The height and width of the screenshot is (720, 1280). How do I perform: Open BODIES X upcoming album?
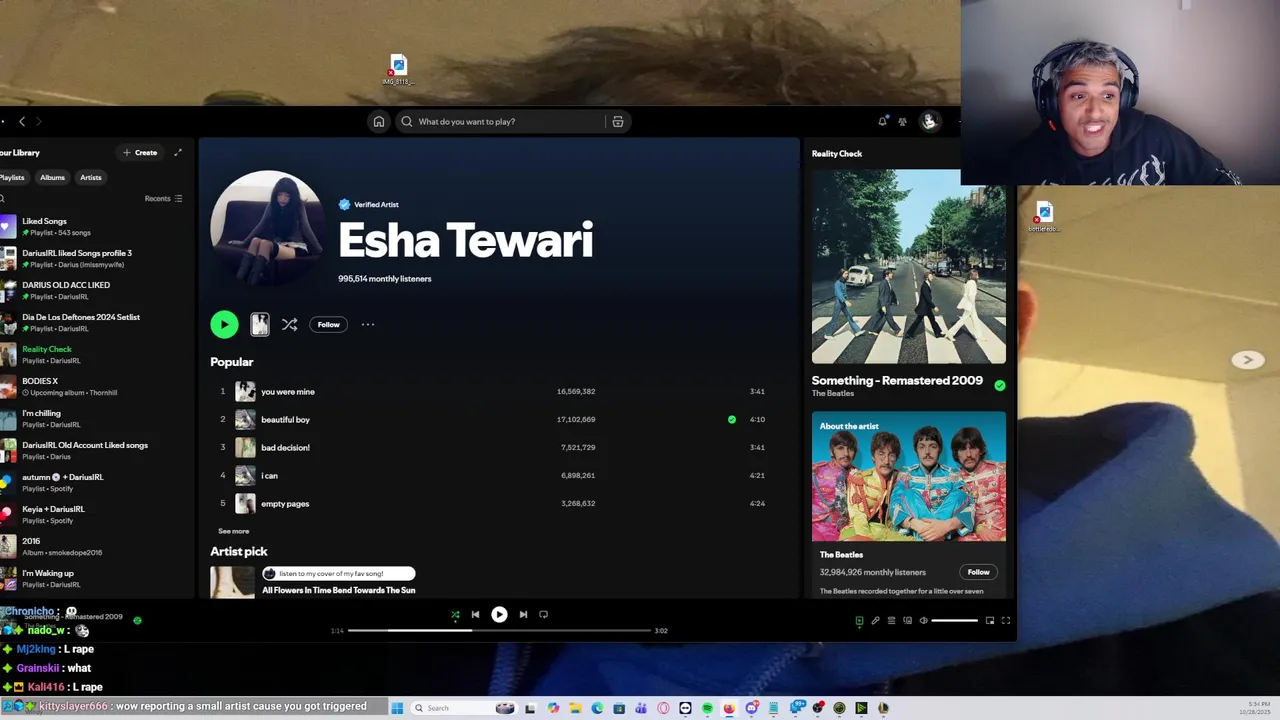[x=95, y=387]
